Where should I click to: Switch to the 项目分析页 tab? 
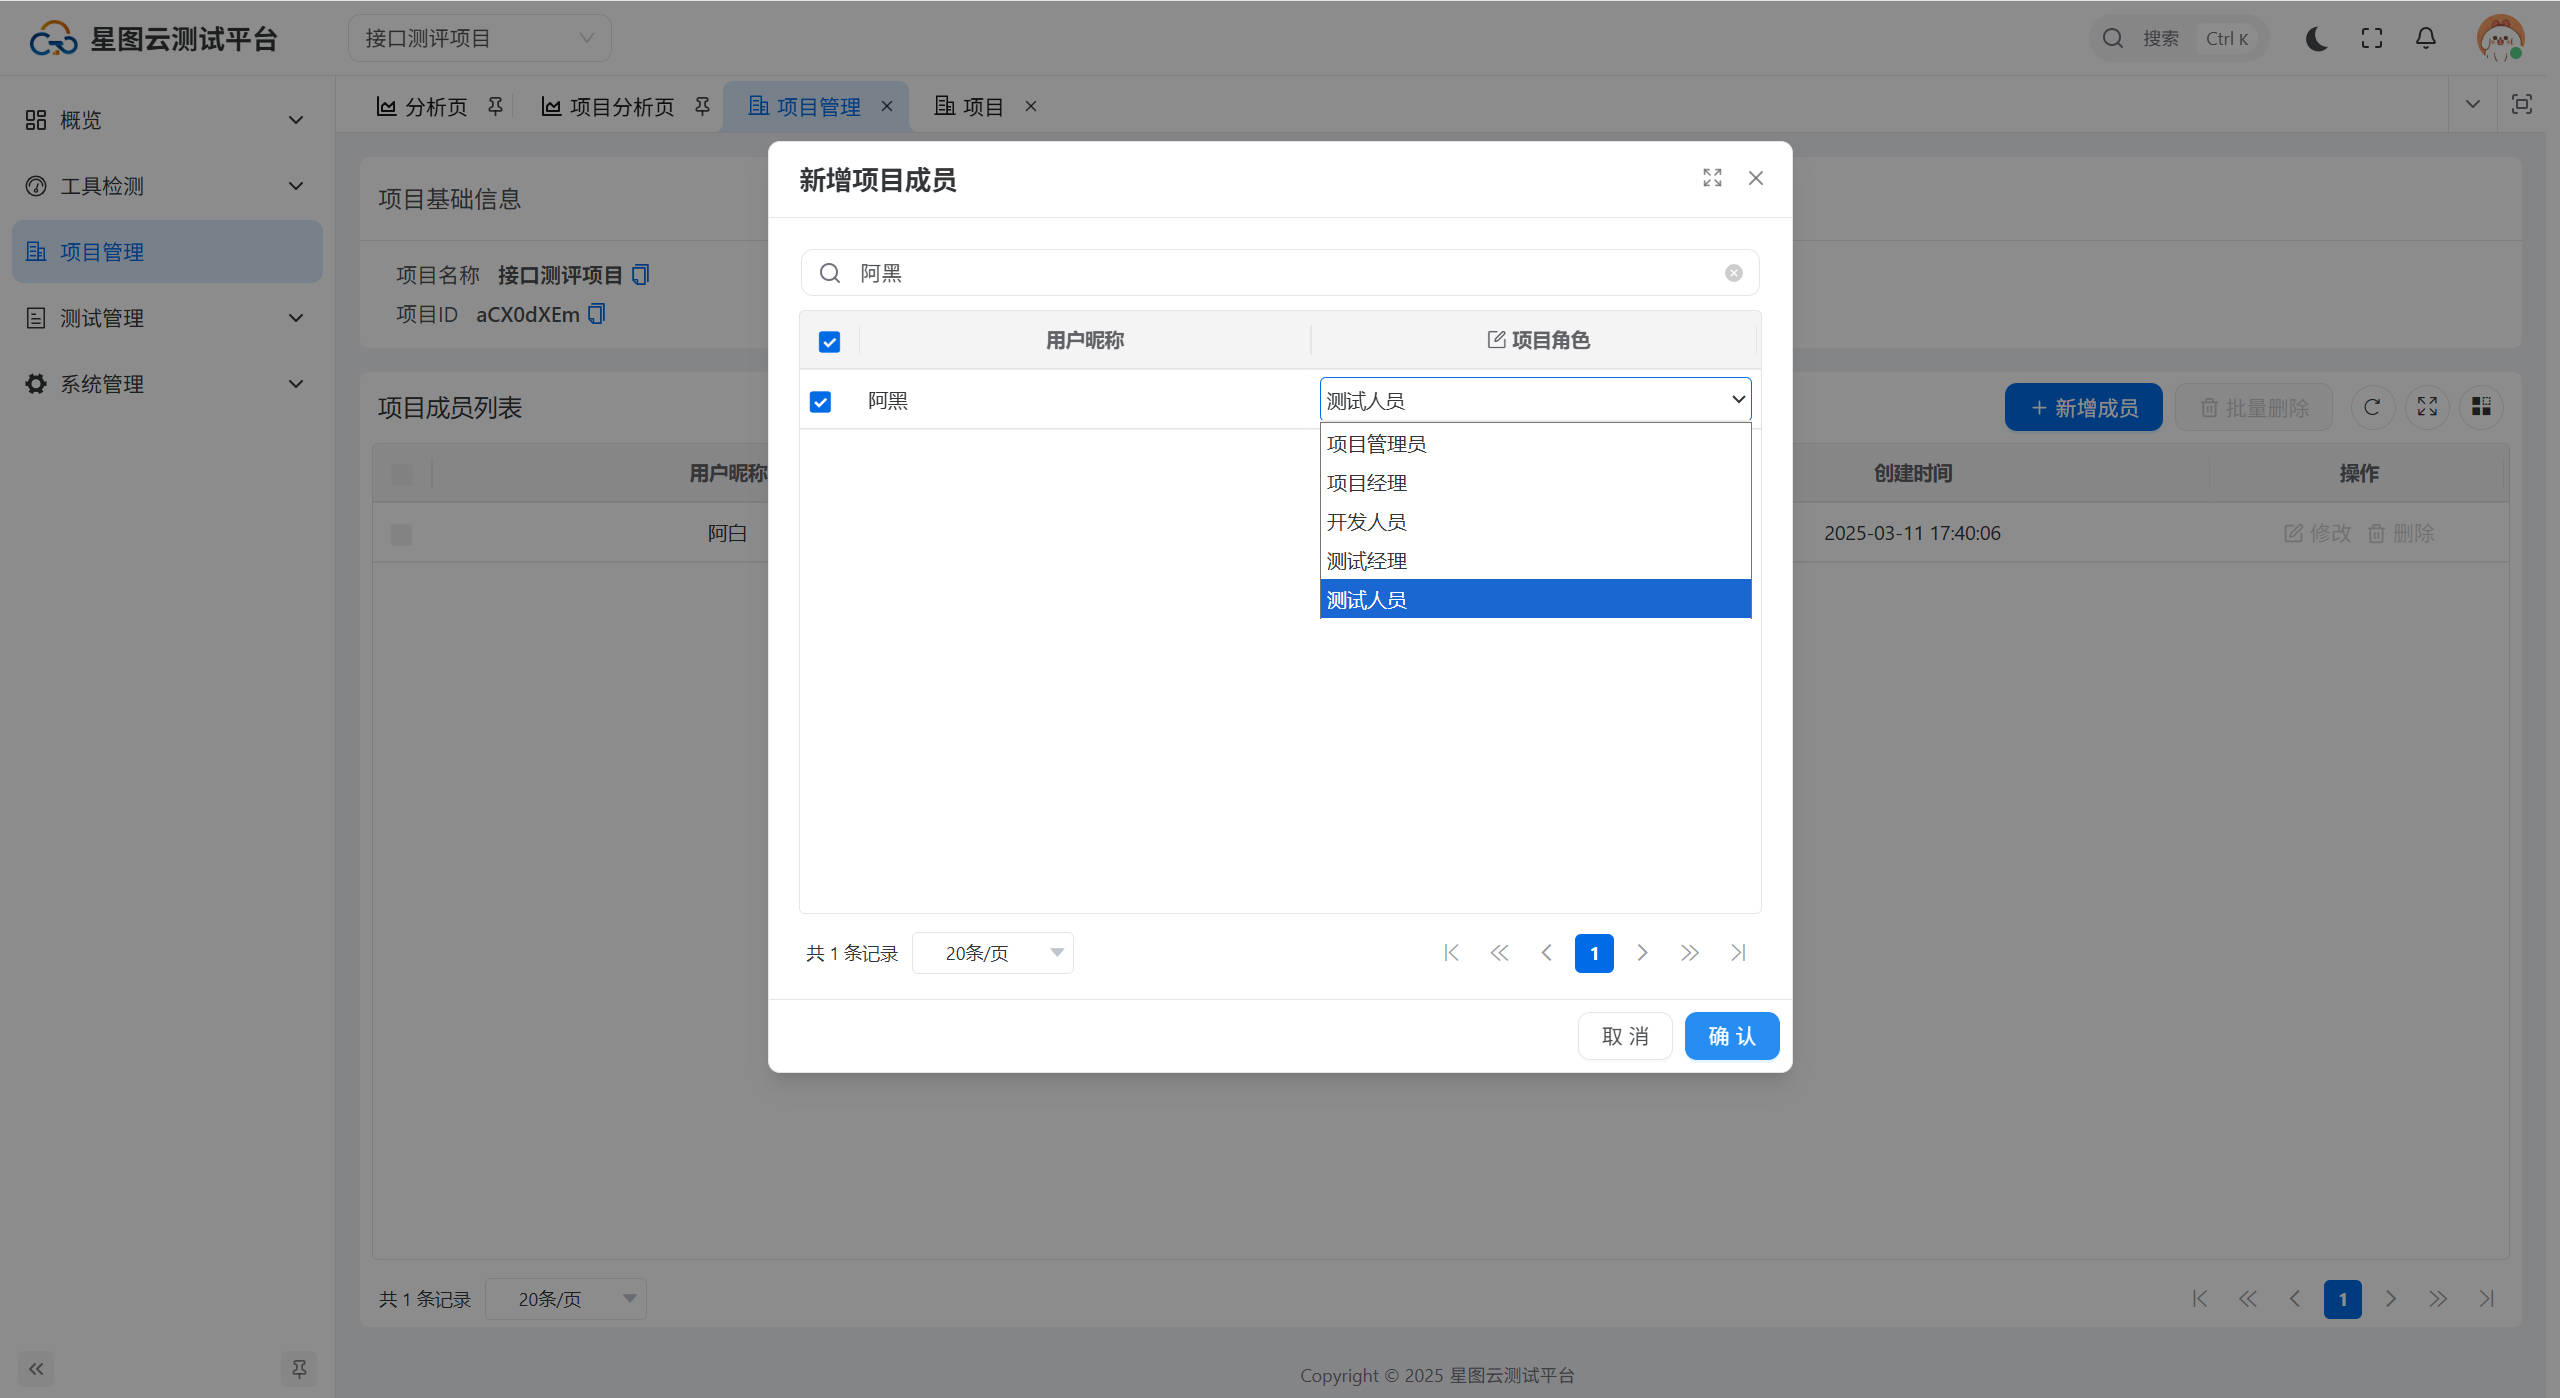coord(621,106)
